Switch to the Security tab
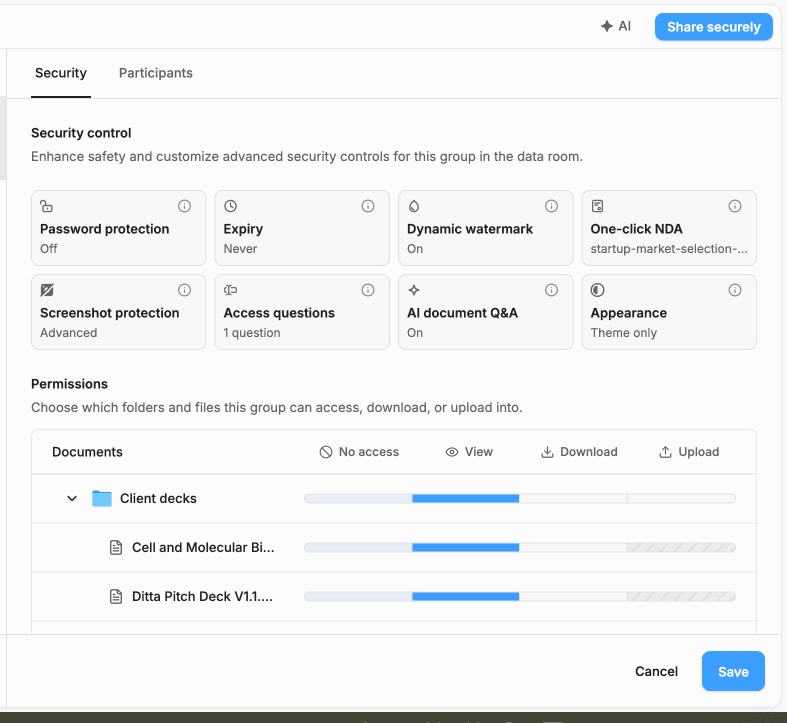The height and width of the screenshot is (723, 787). (61, 73)
